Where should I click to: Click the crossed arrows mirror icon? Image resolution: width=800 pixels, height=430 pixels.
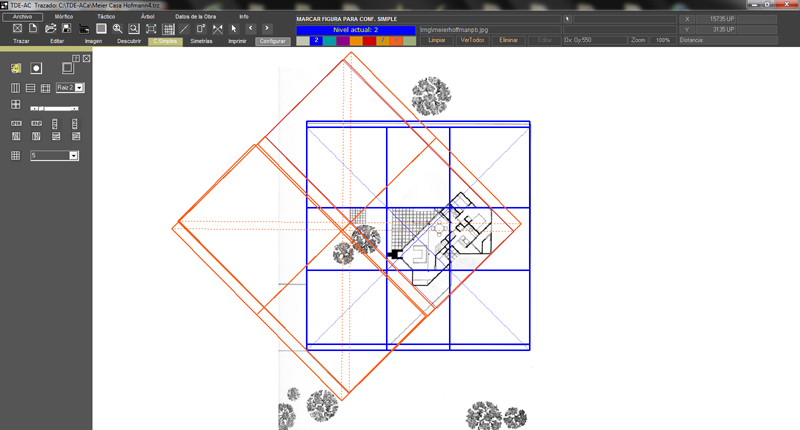218,29
